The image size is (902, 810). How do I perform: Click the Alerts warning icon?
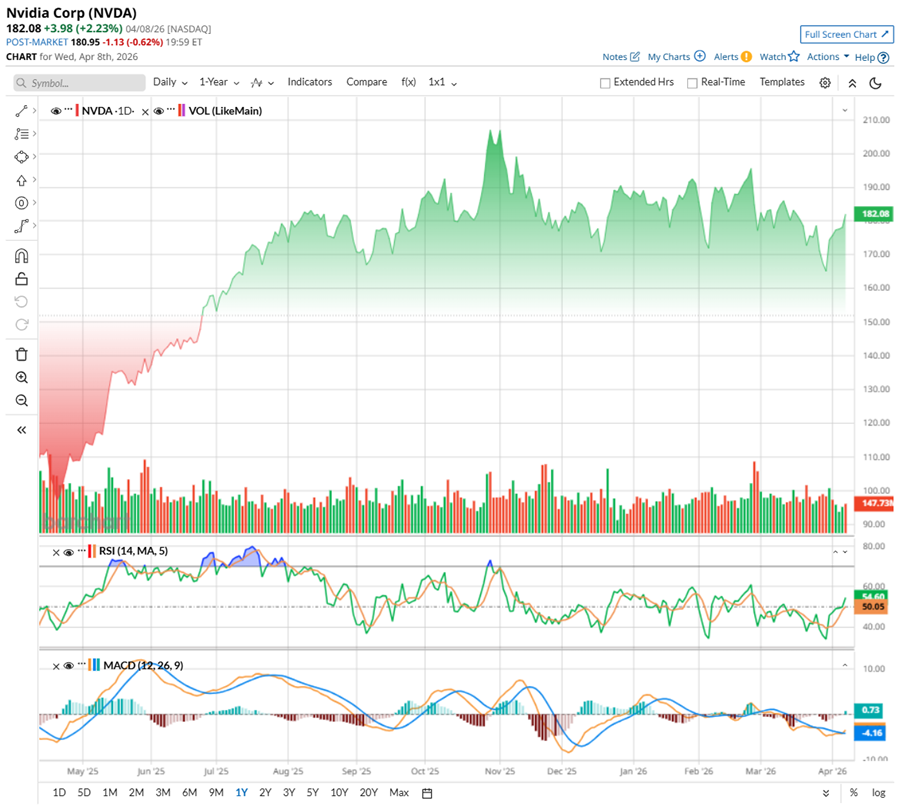pos(746,56)
